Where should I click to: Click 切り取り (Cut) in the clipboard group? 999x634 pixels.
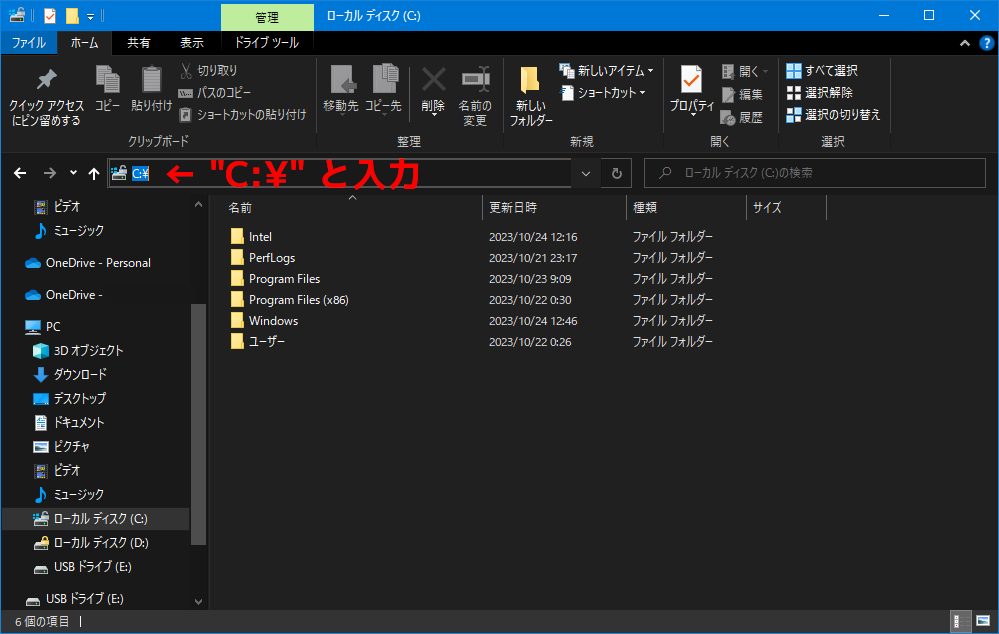[209, 71]
